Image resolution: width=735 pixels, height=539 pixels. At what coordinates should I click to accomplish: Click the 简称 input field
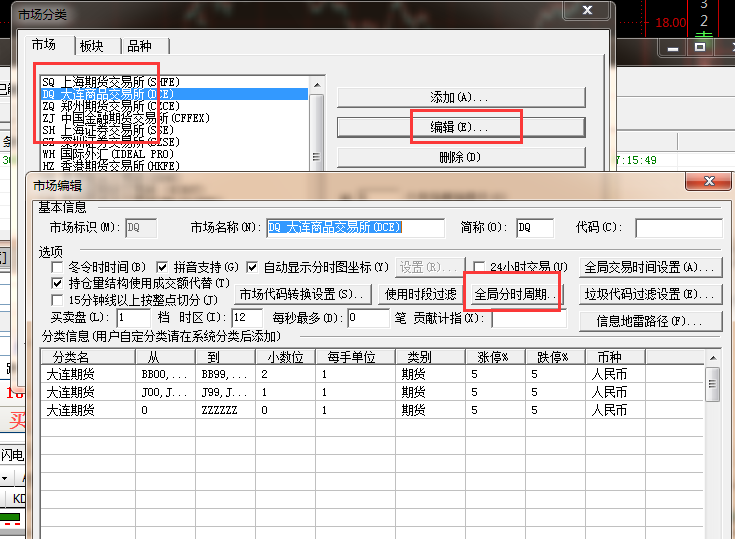click(x=535, y=228)
